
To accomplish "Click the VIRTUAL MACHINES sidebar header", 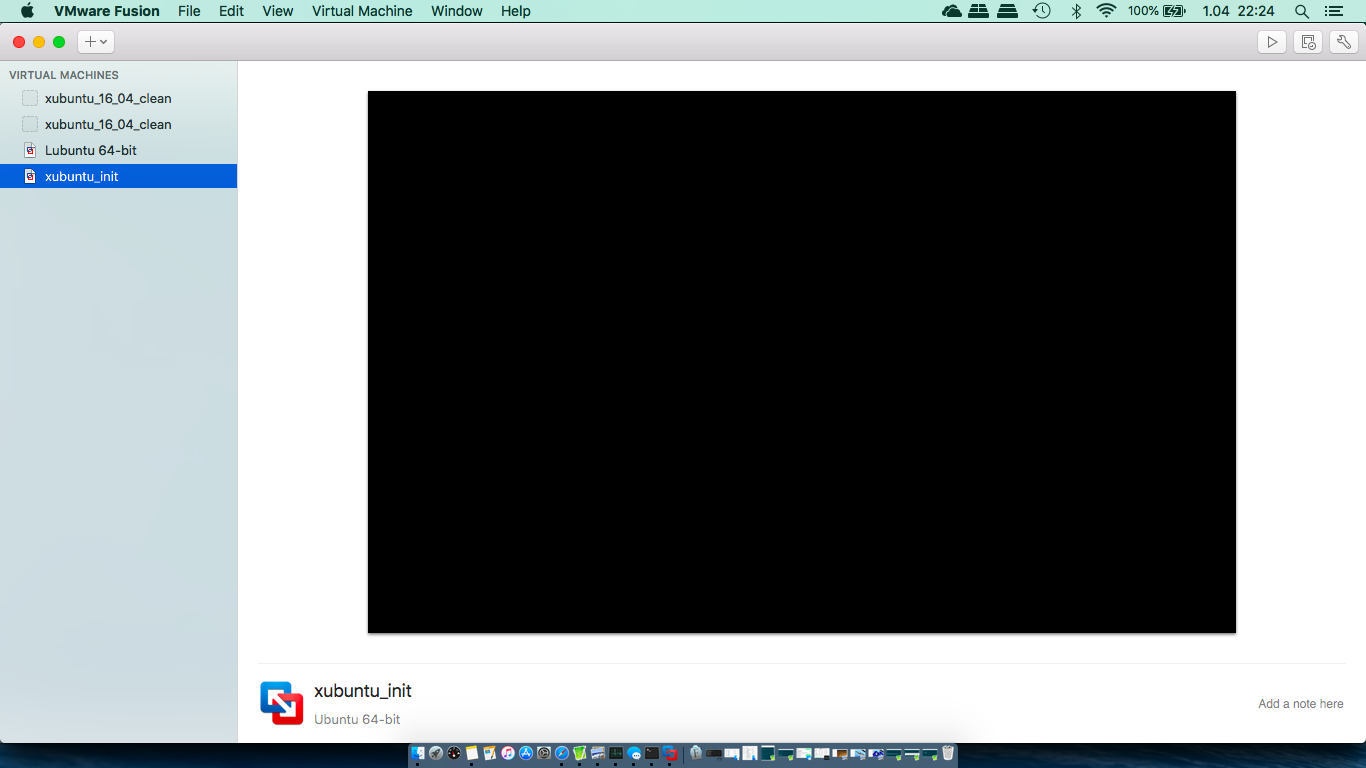I will pyautogui.click(x=64, y=75).
